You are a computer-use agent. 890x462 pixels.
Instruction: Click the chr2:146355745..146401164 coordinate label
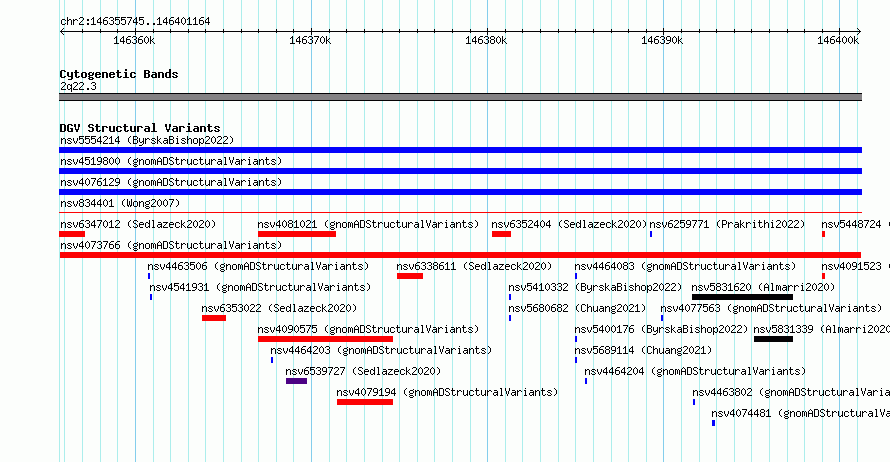[x=135, y=22]
